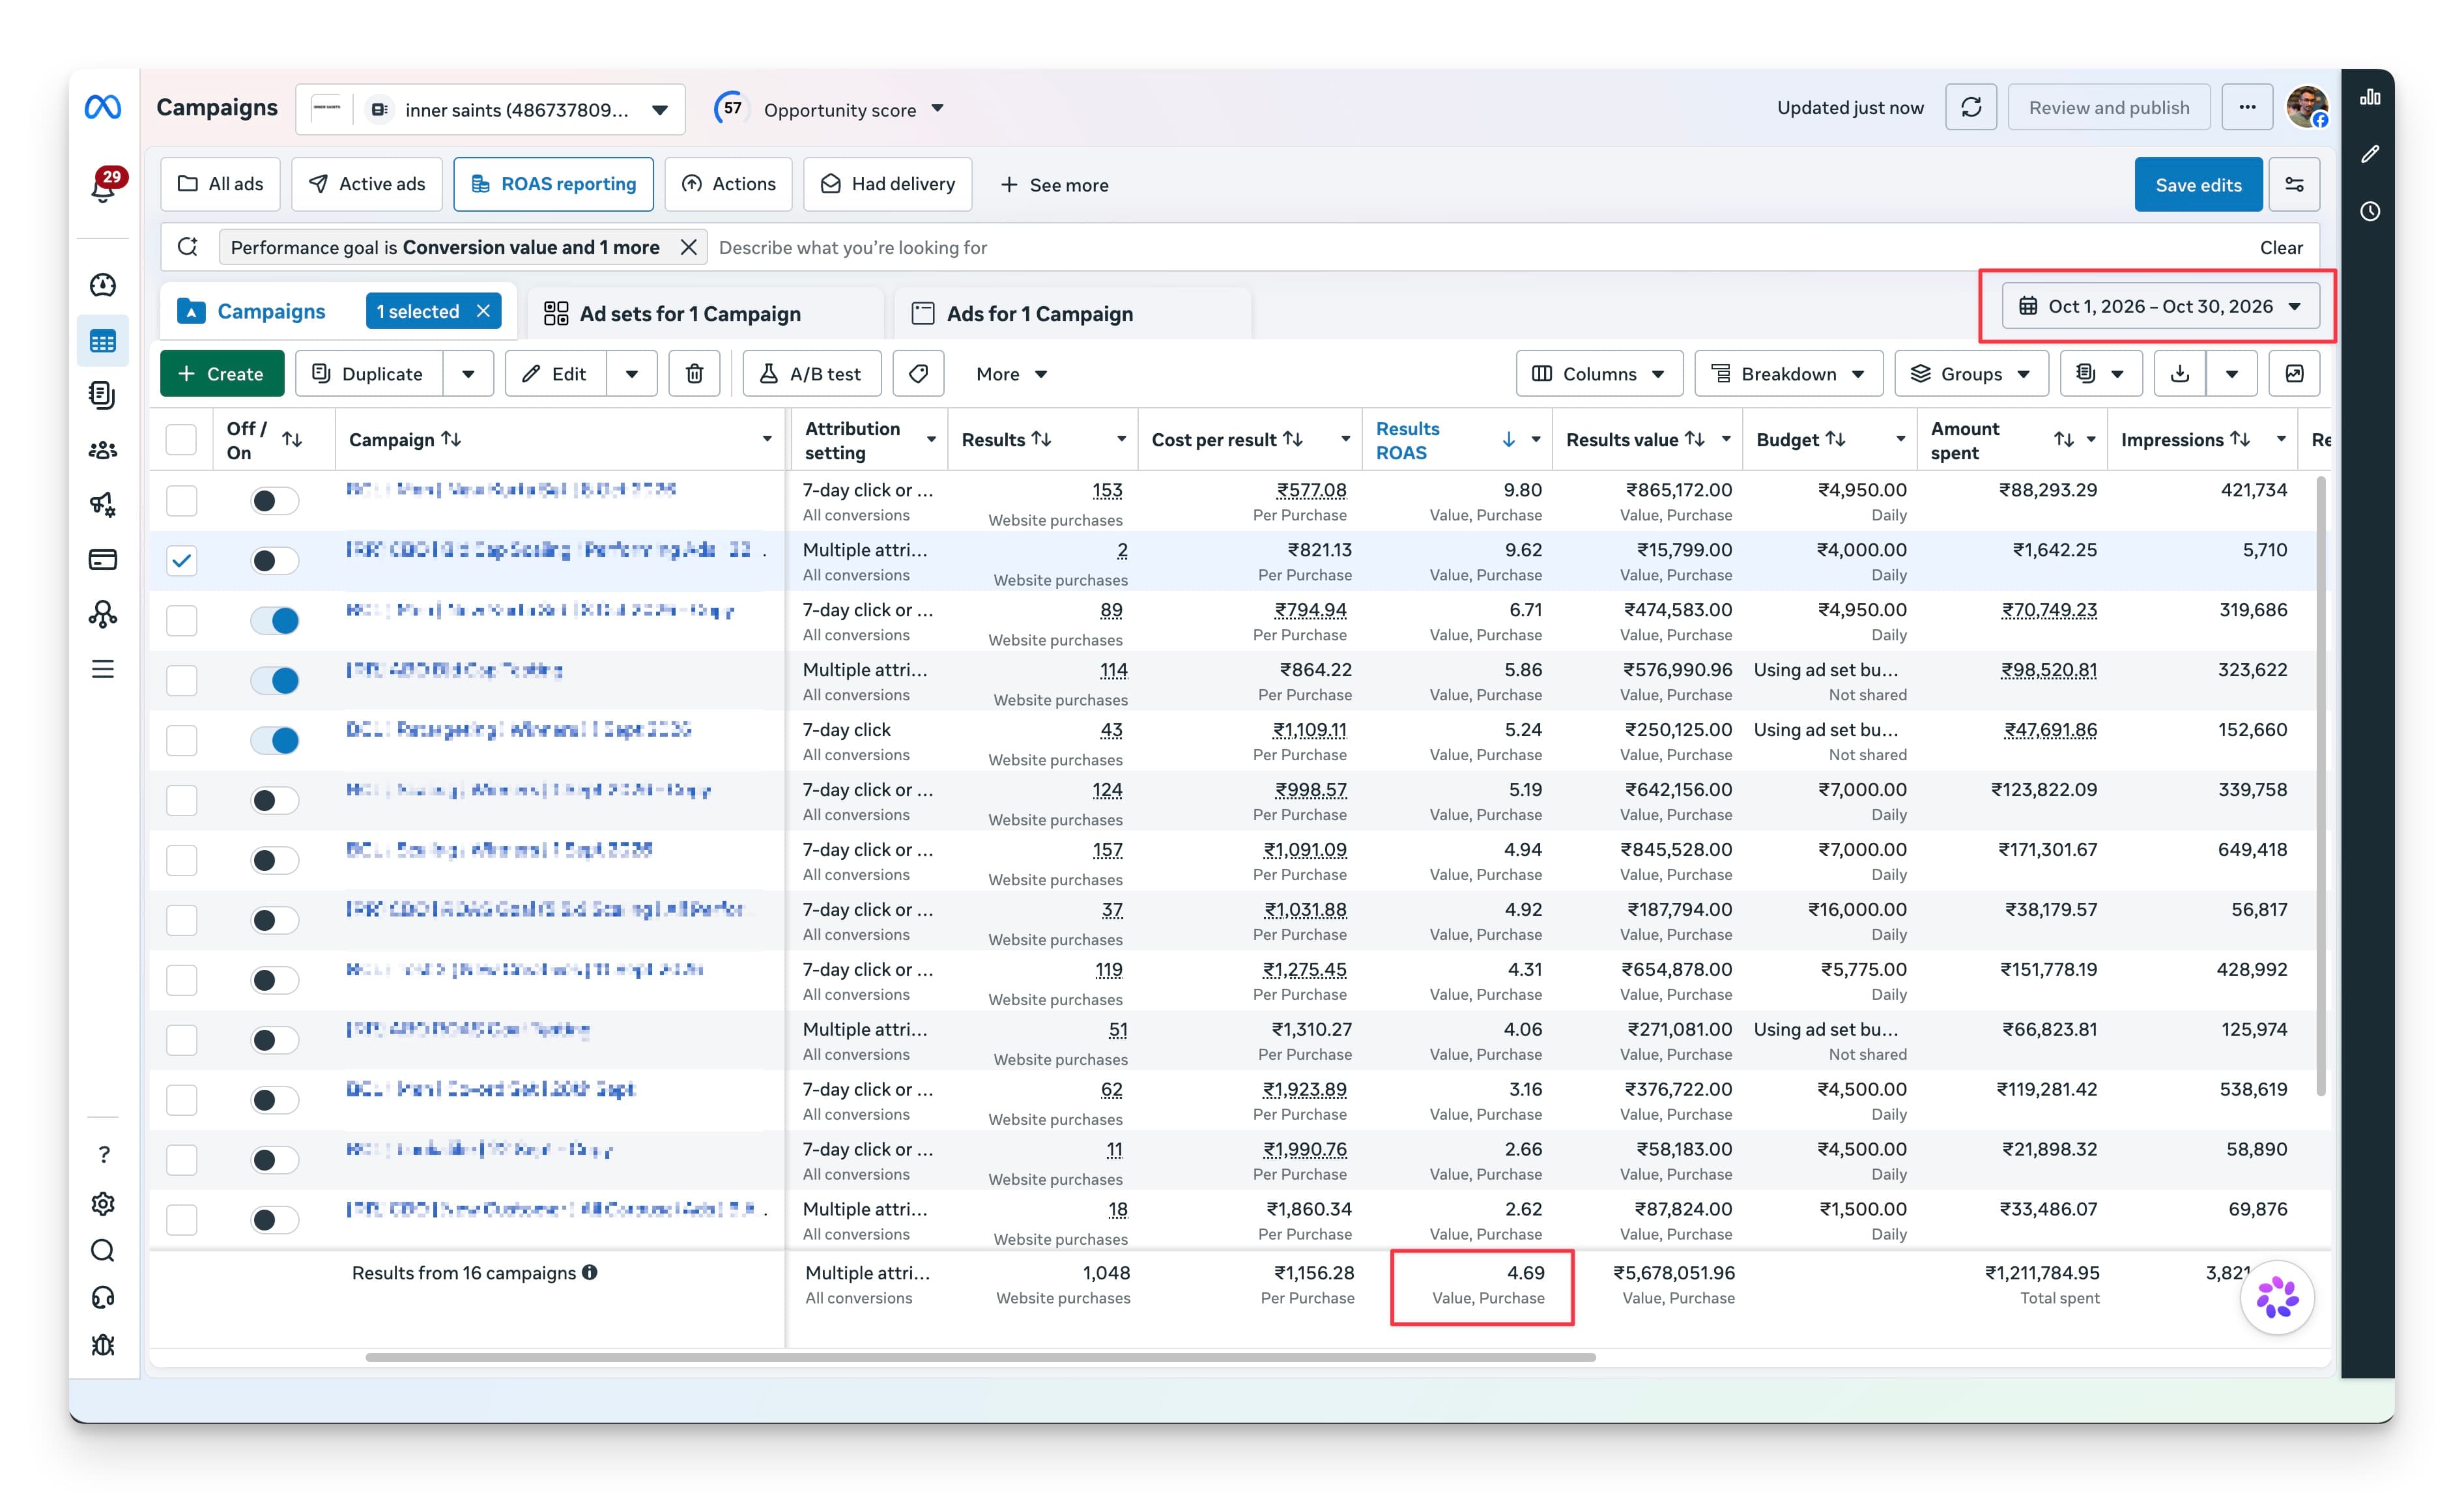
Task: Open the export download icon
Action: (x=2180, y=374)
